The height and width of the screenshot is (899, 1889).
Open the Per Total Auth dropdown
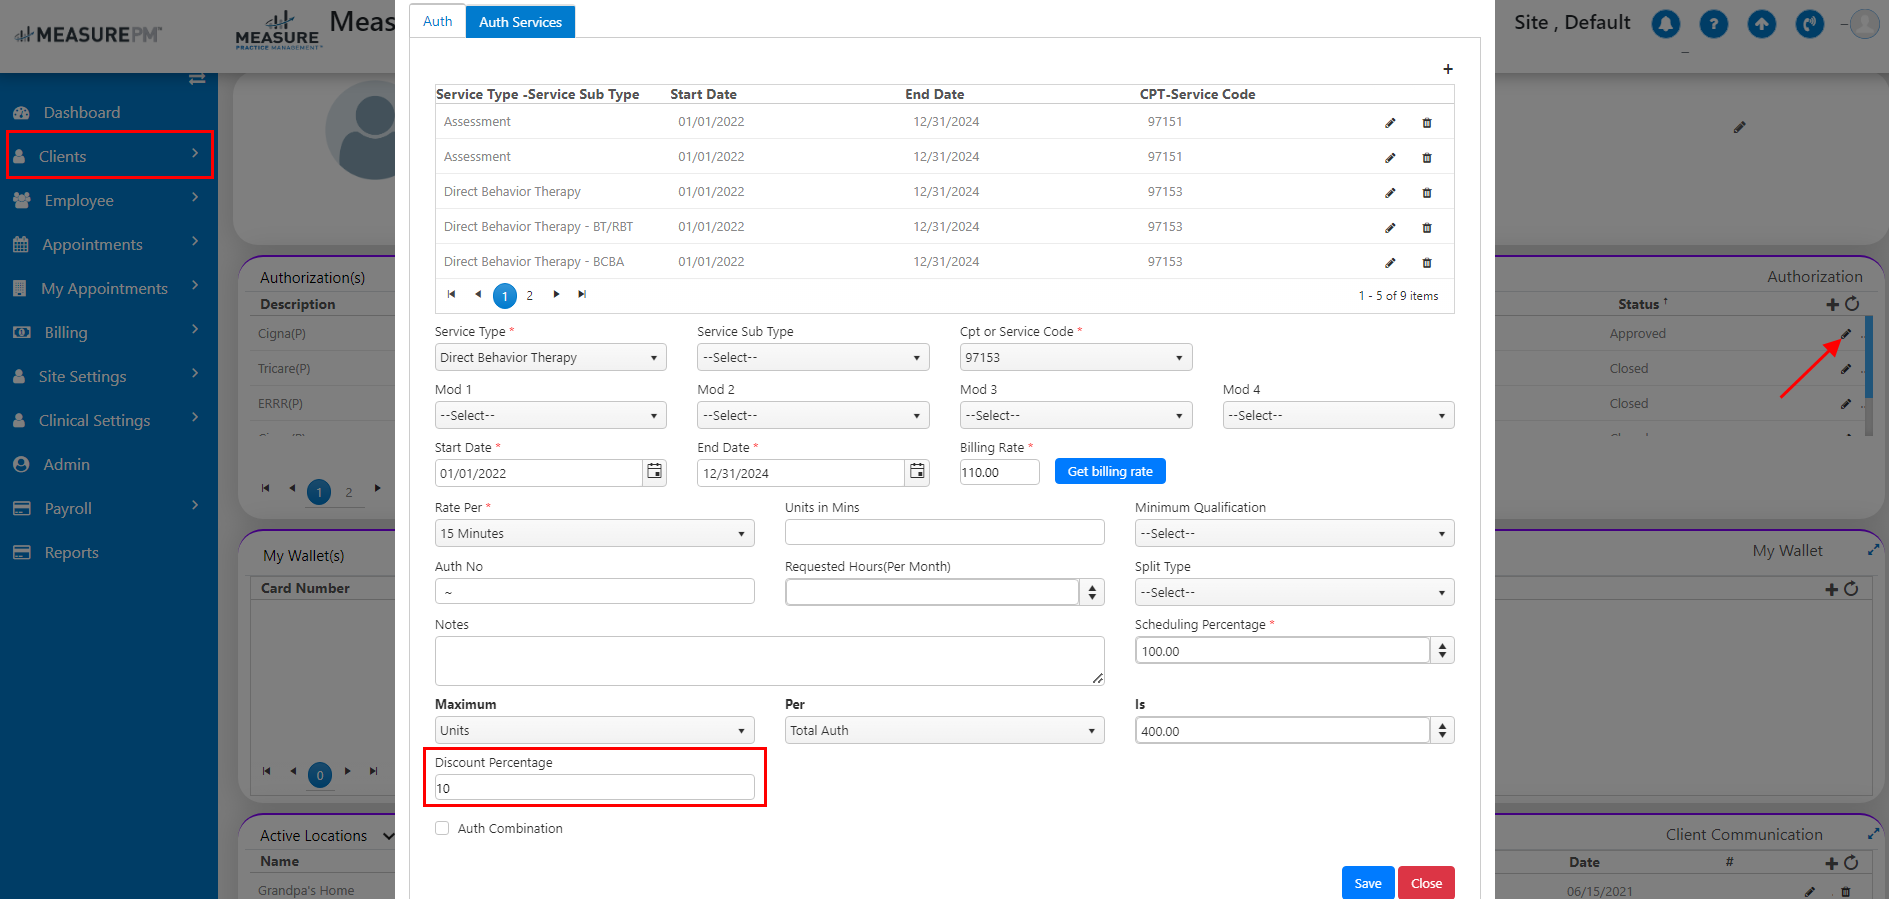pos(944,730)
